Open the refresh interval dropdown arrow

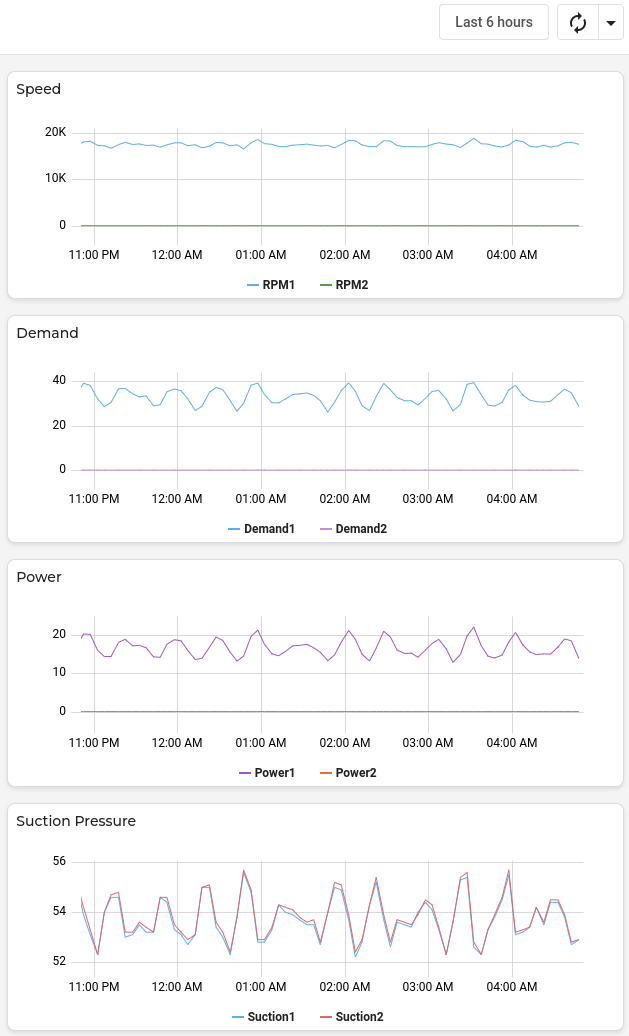coord(610,22)
